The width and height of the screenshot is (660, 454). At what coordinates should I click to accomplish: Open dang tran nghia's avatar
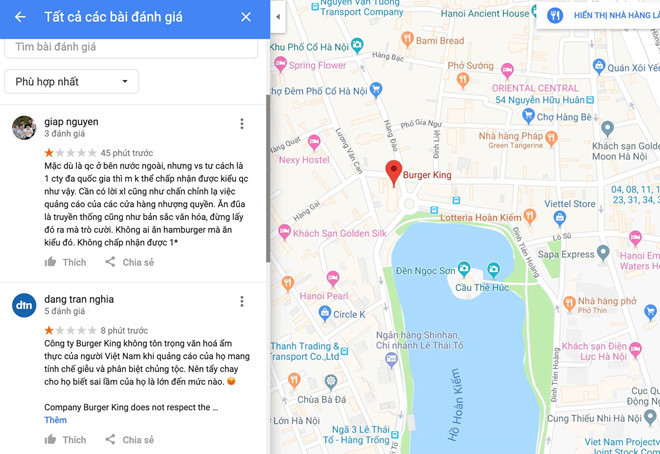[x=24, y=305]
